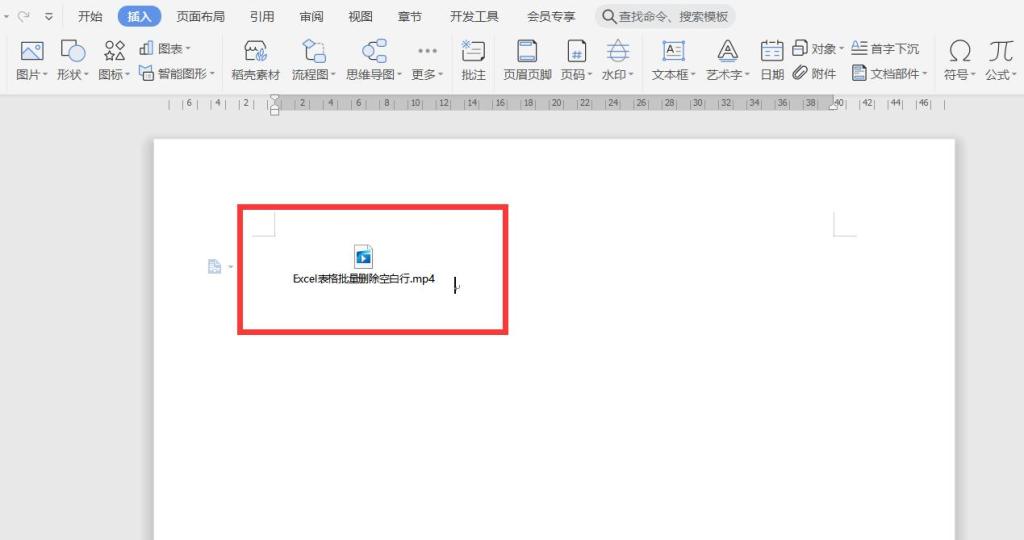Switch to the 开始 tab

coord(90,16)
